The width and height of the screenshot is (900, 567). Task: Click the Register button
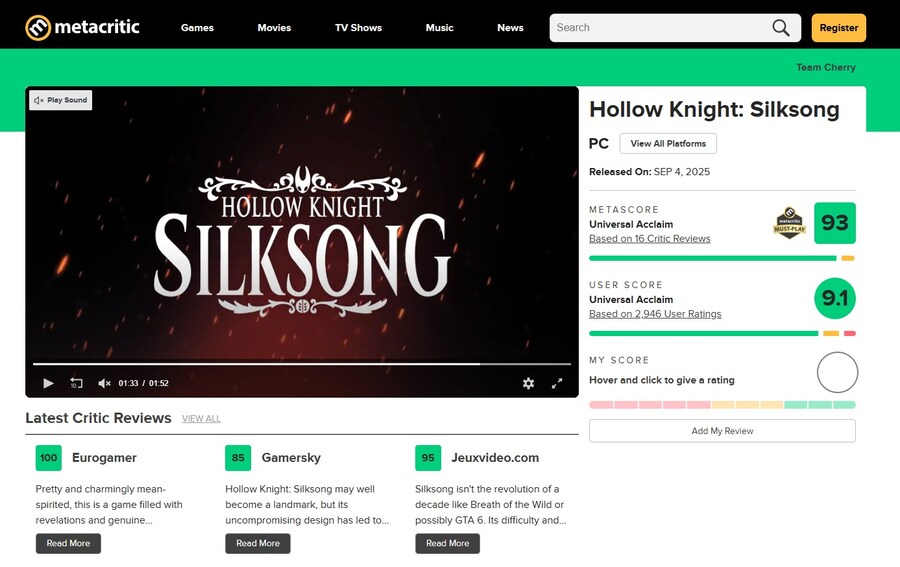[838, 28]
